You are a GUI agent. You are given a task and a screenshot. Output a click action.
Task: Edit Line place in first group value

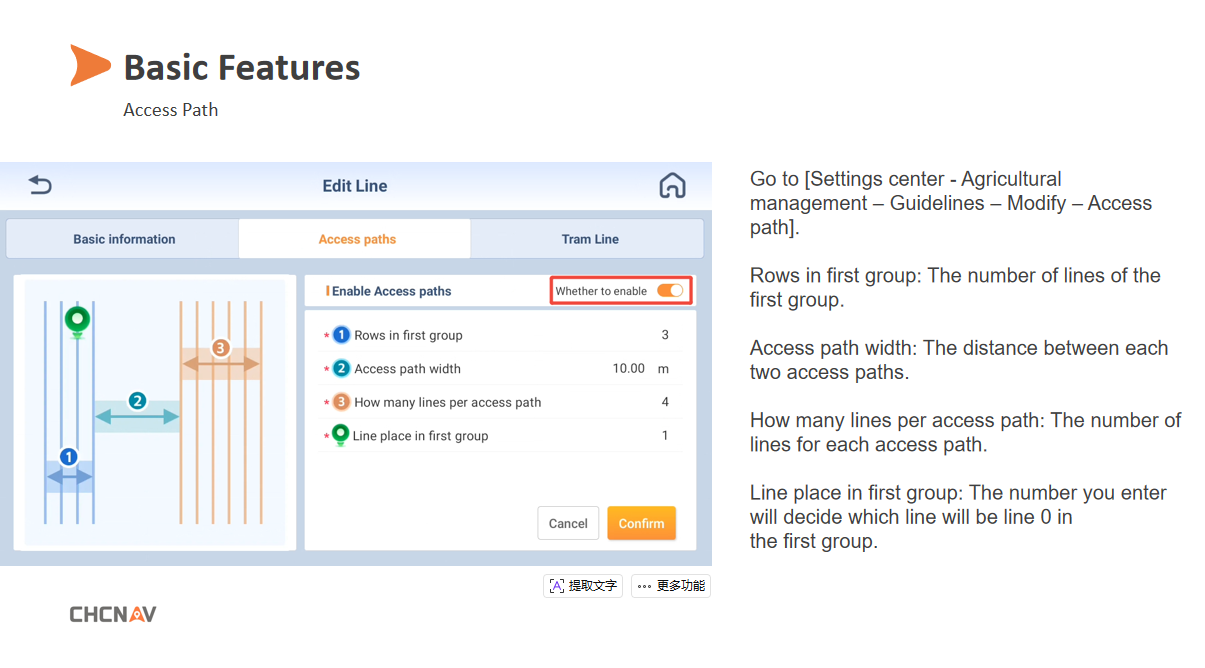click(665, 435)
